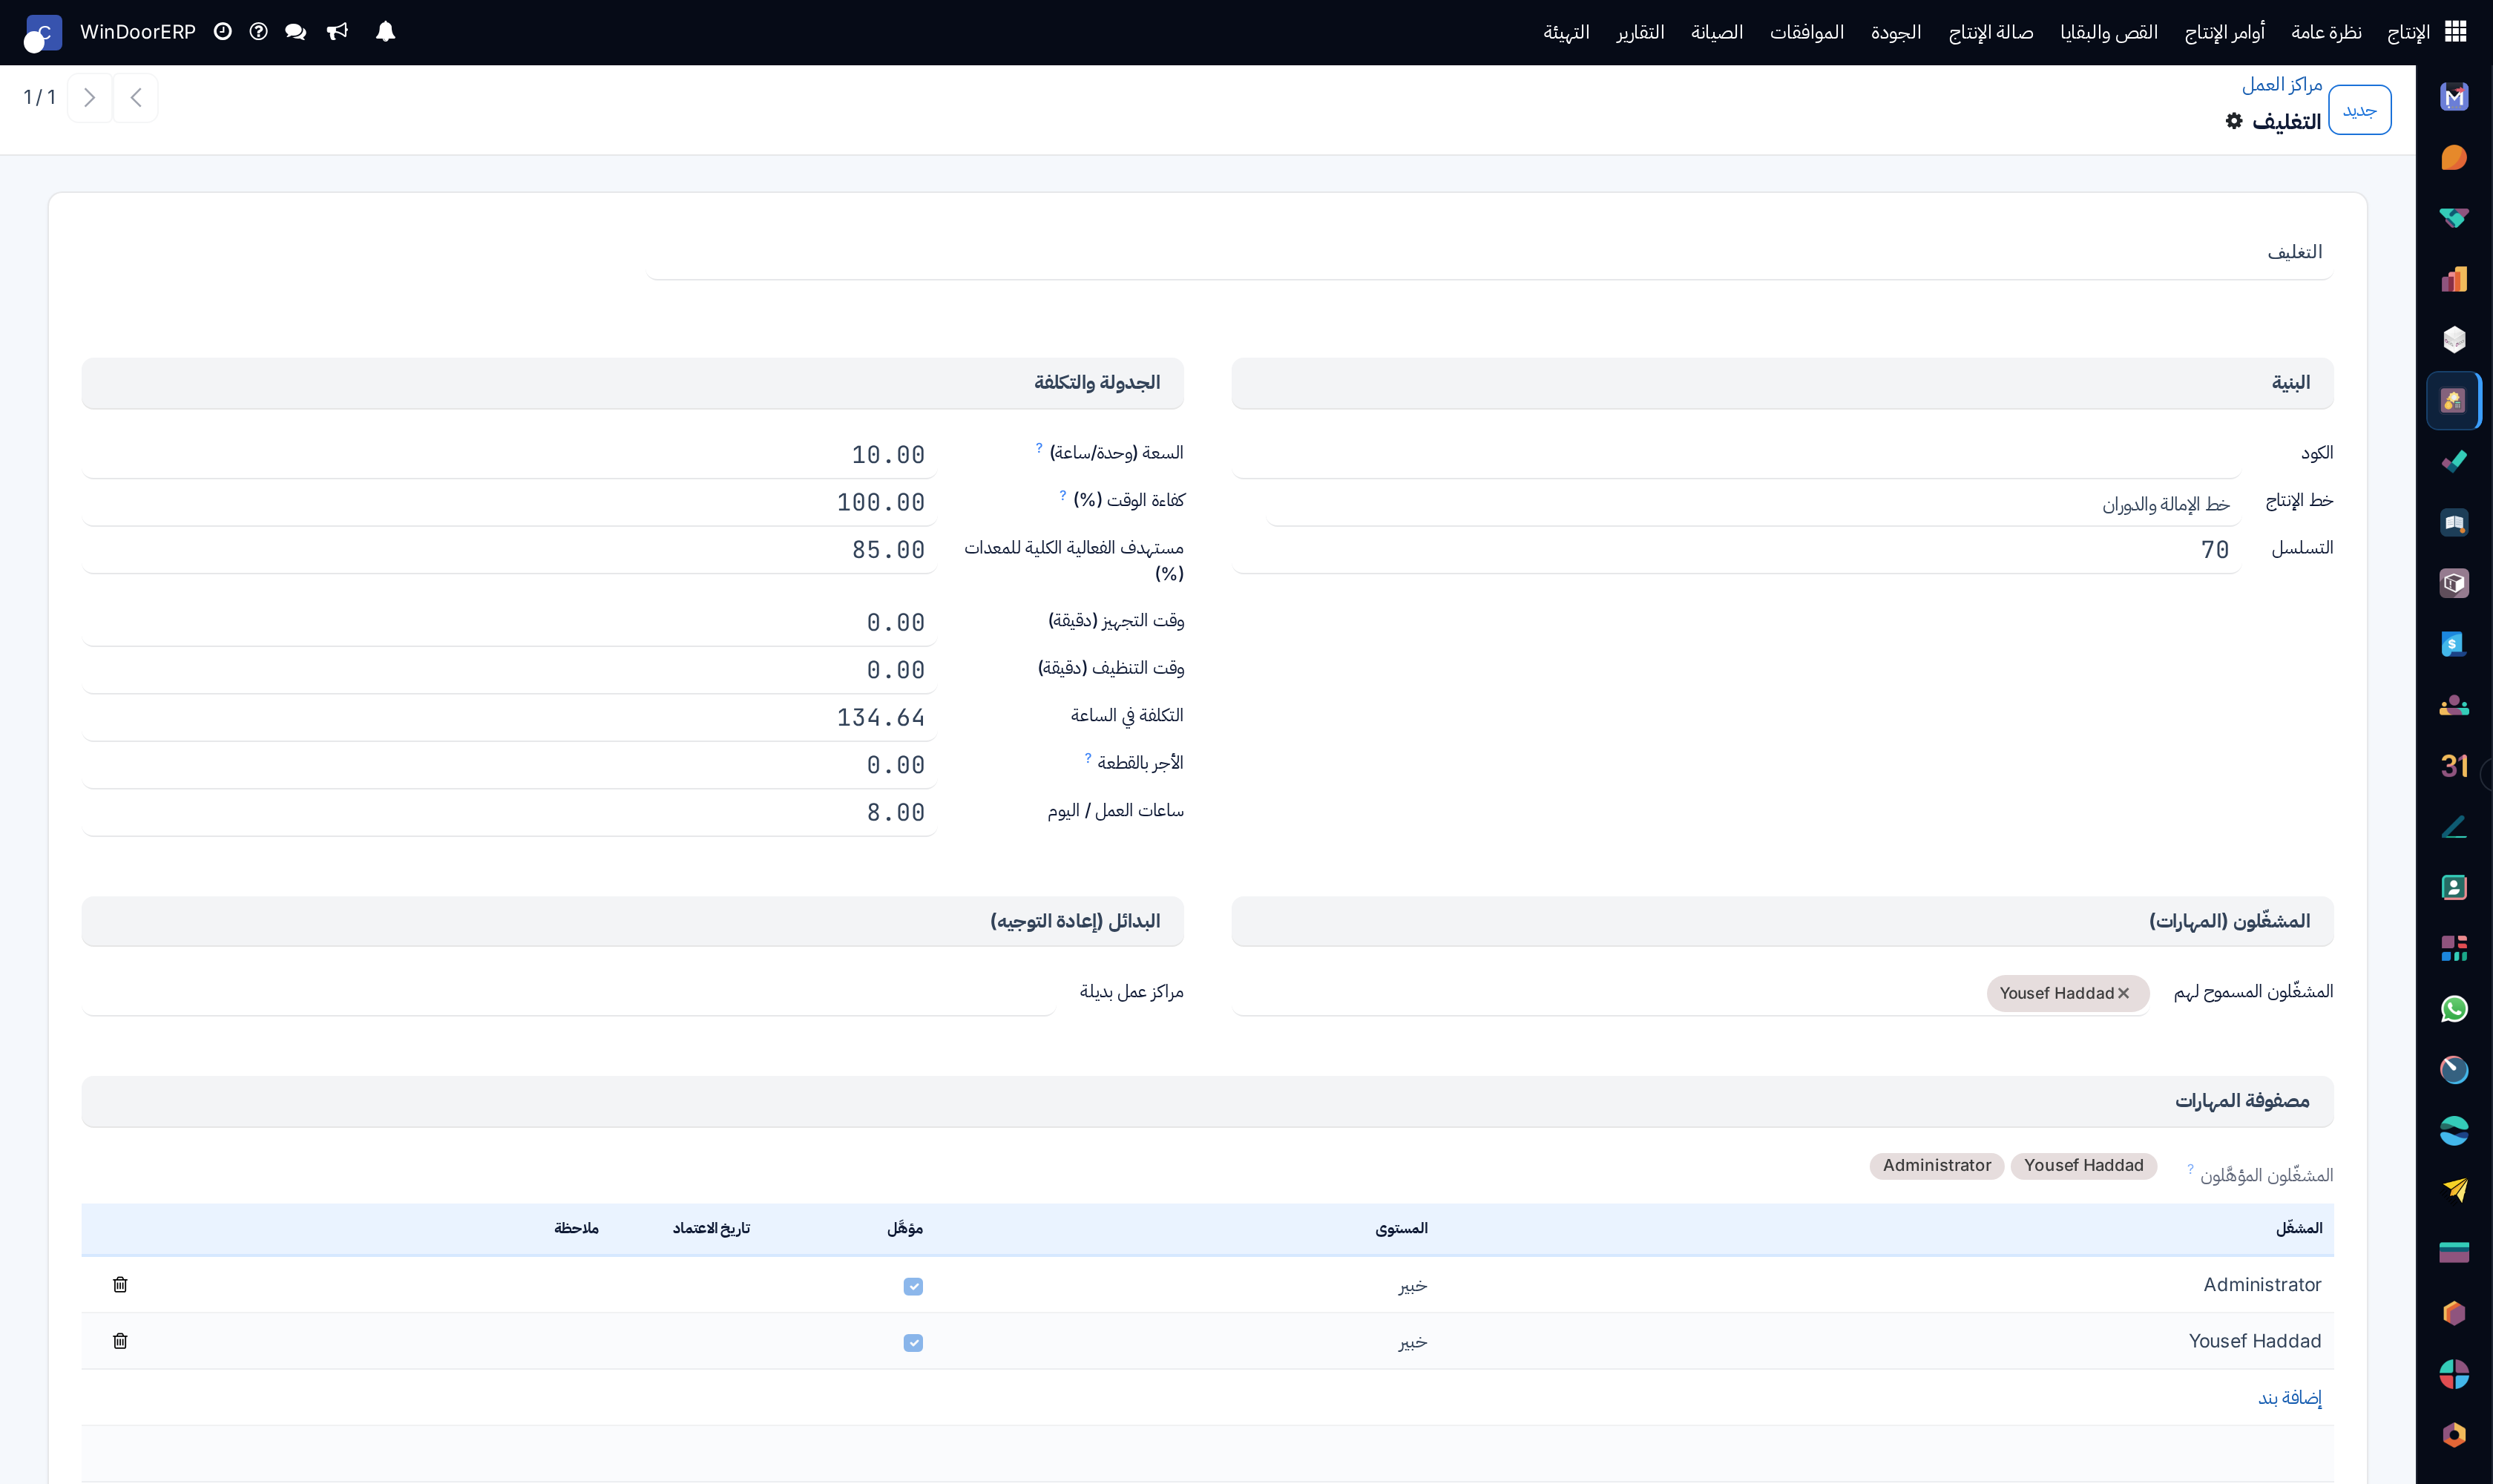Screen dimensions: 2493x1484
Task: Open the WhatsApp app icon
Action: pos(2454,1009)
